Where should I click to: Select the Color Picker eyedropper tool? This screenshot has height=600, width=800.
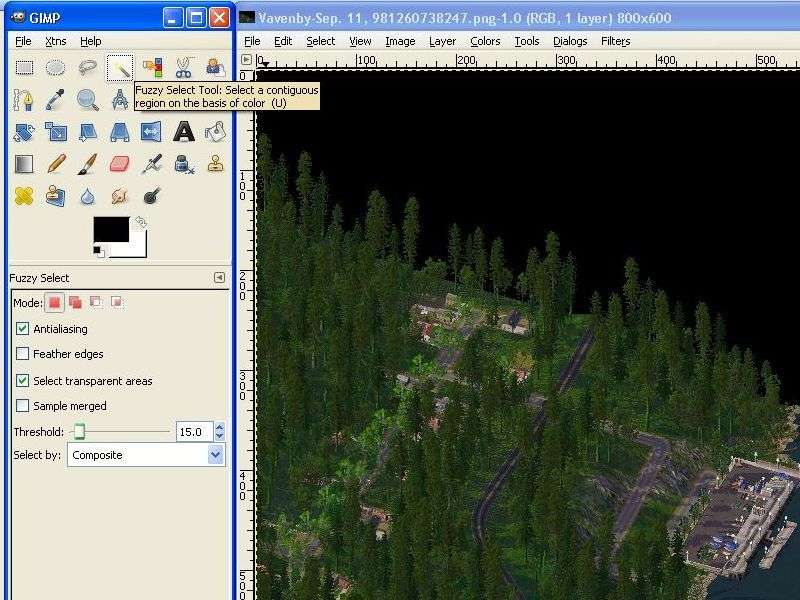[56, 99]
